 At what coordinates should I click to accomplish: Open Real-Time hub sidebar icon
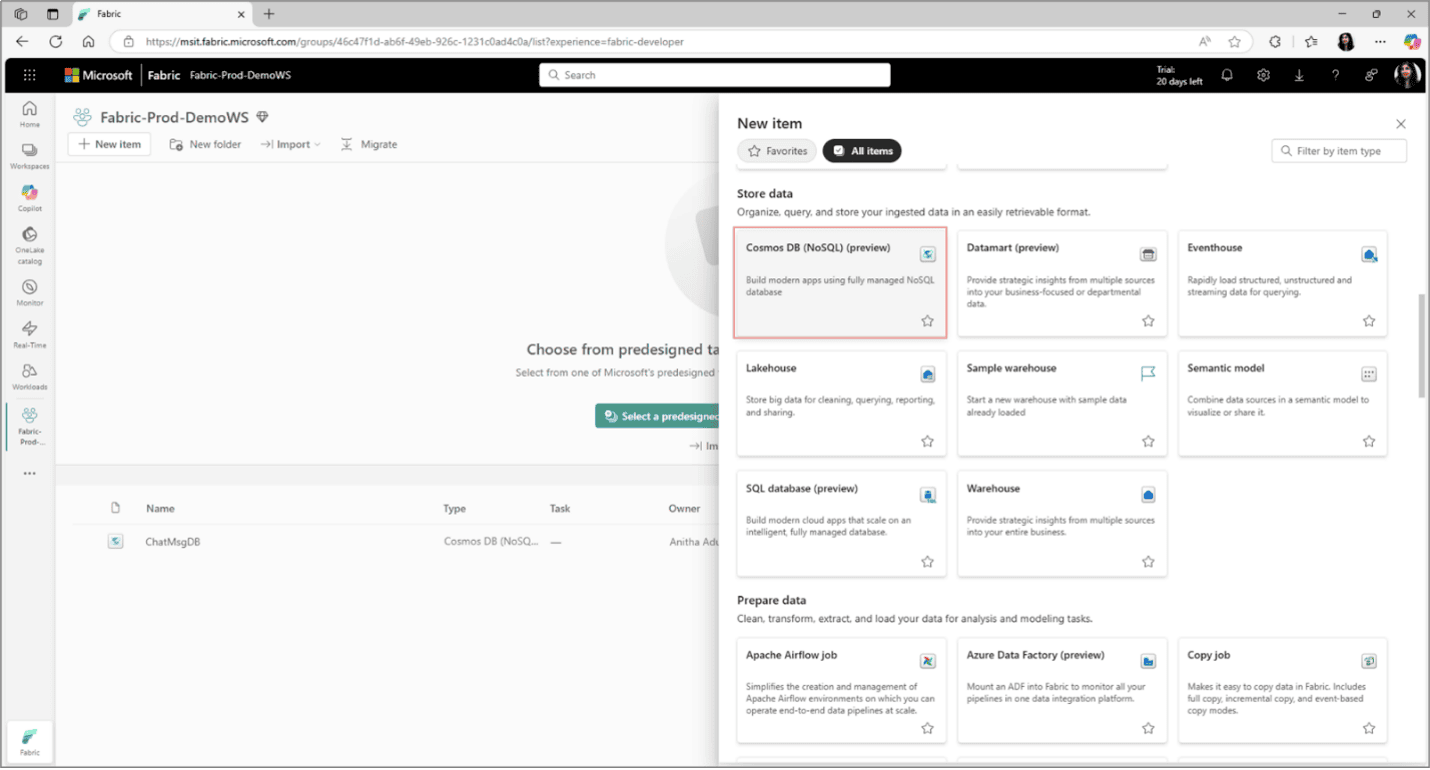pyautogui.click(x=30, y=334)
